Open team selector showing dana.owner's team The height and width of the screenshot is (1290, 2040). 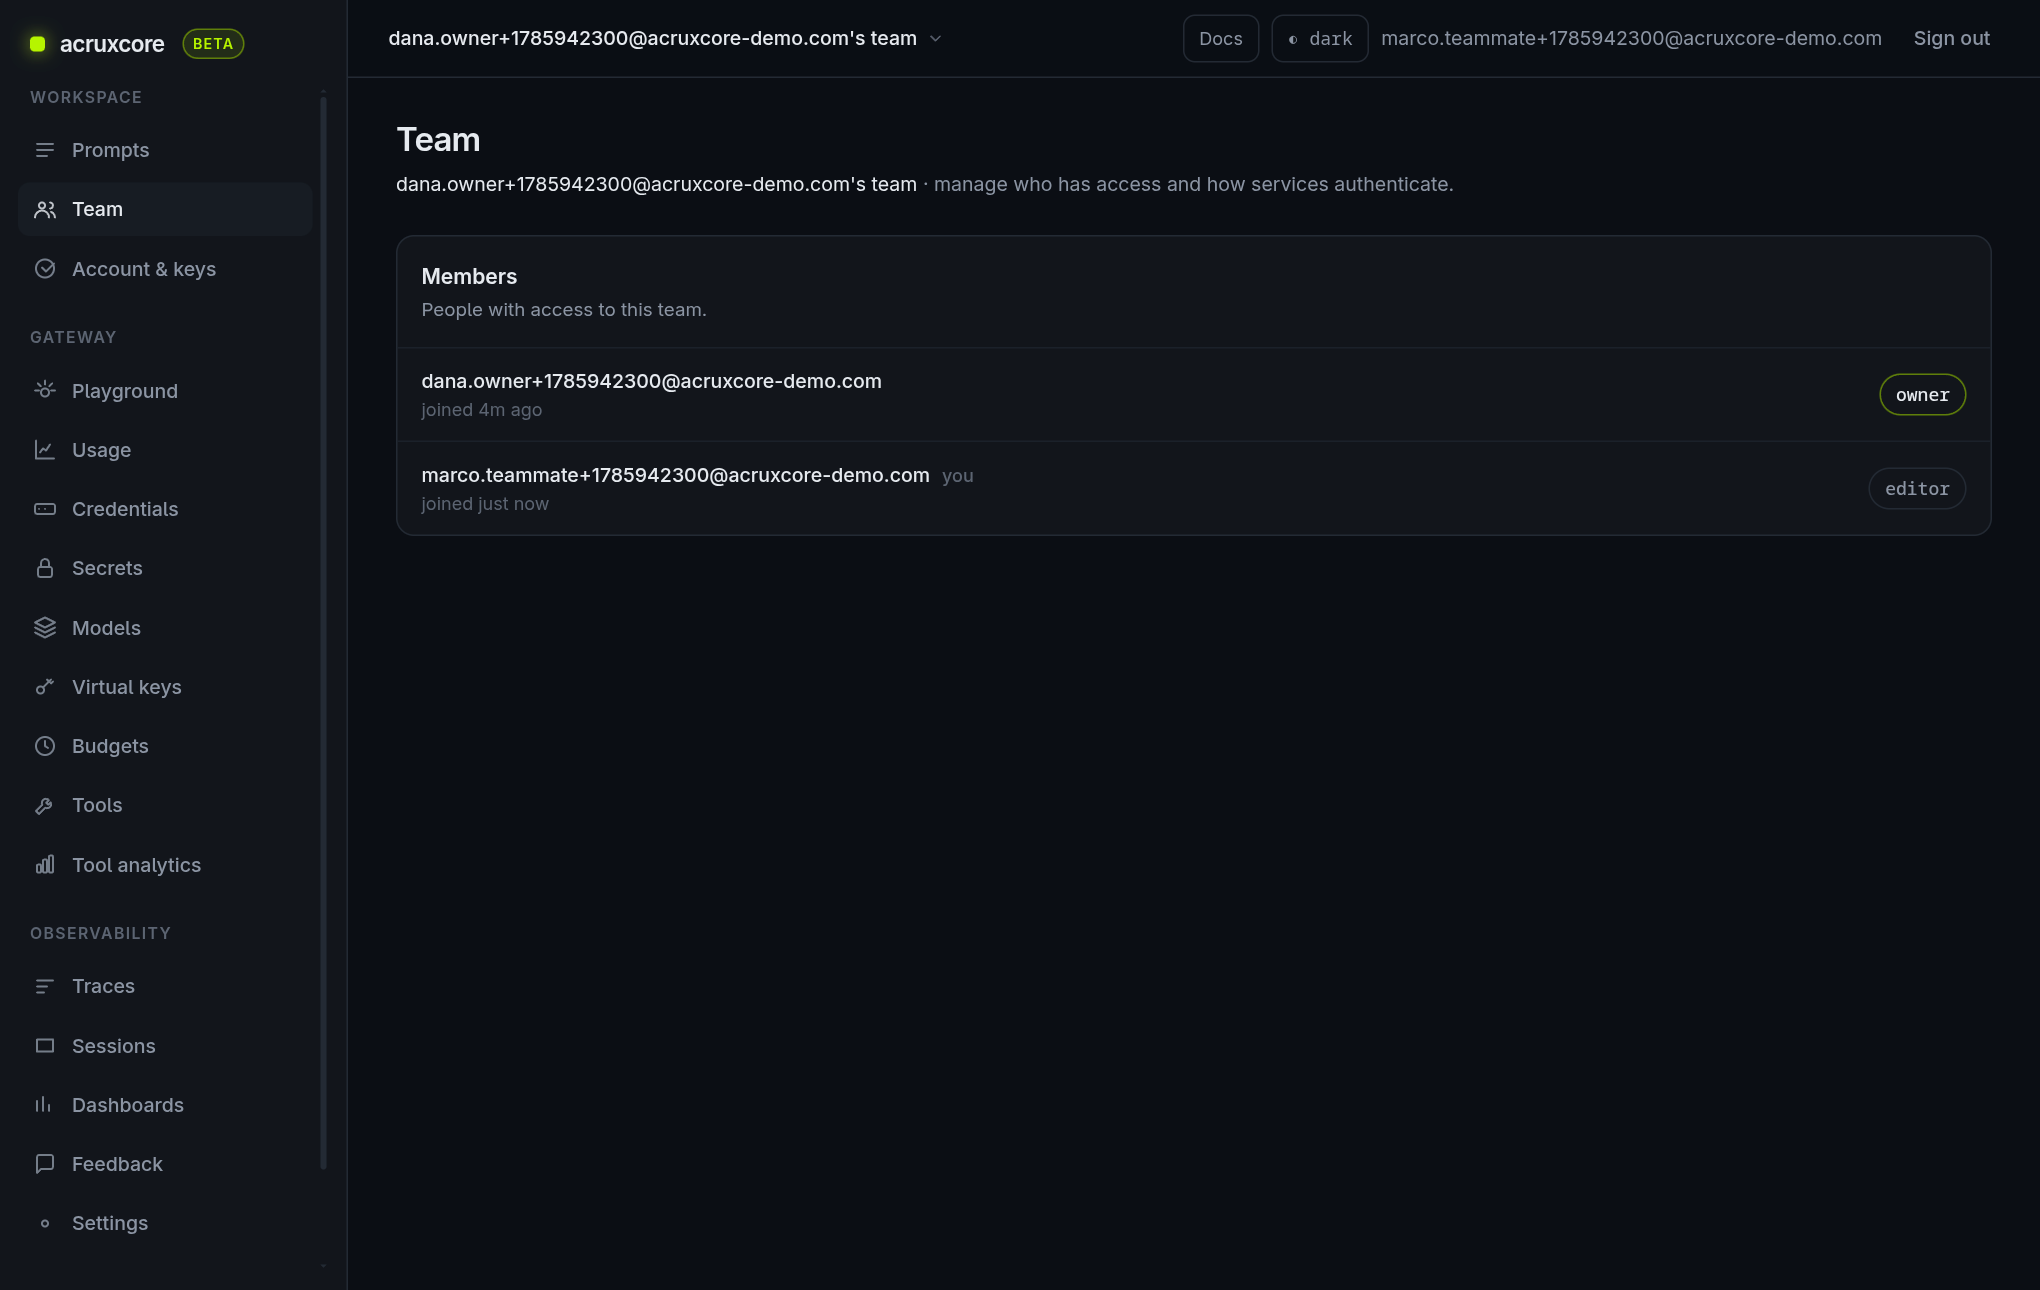pos(665,39)
